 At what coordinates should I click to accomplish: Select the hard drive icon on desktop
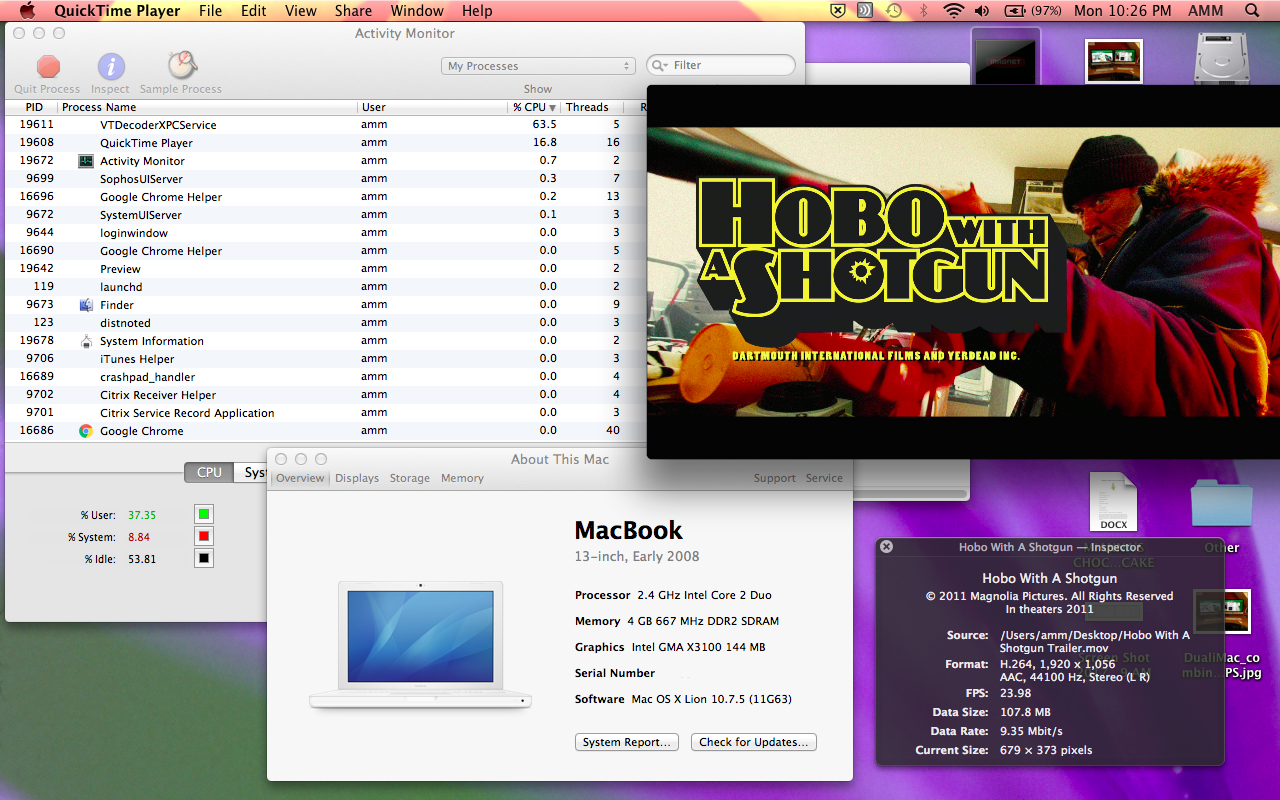pyautogui.click(x=1222, y=57)
